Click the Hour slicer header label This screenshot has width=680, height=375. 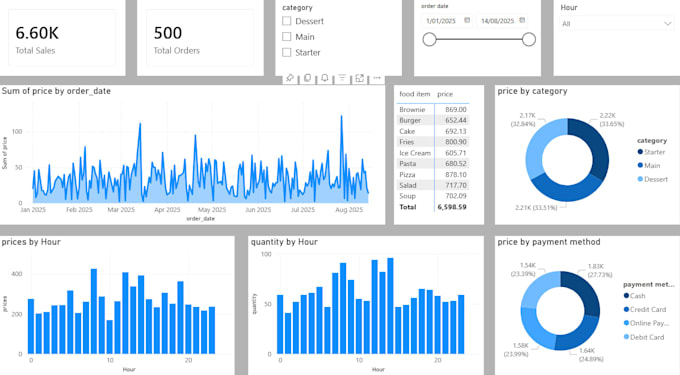pyautogui.click(x=569, y=8)
